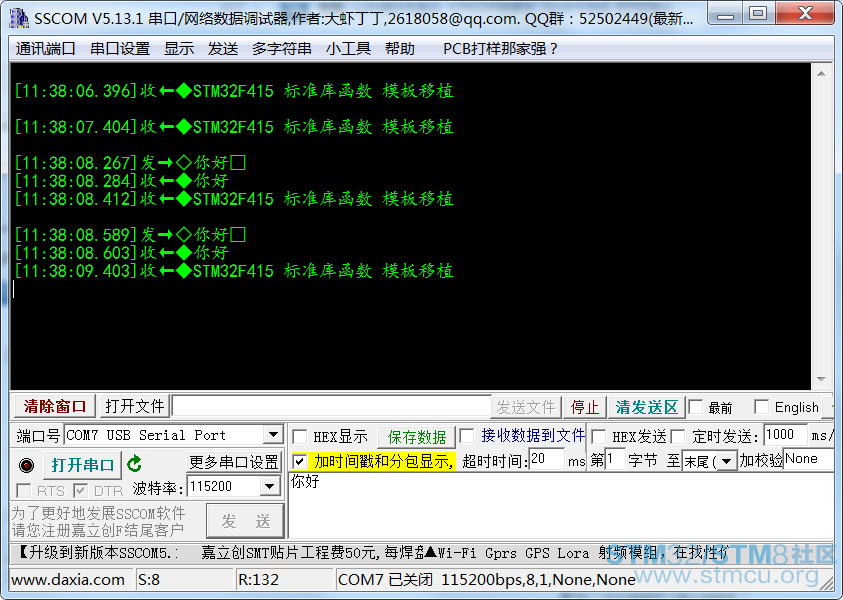
Task: Open the 发送 menu
Action: tap(223, 49)
